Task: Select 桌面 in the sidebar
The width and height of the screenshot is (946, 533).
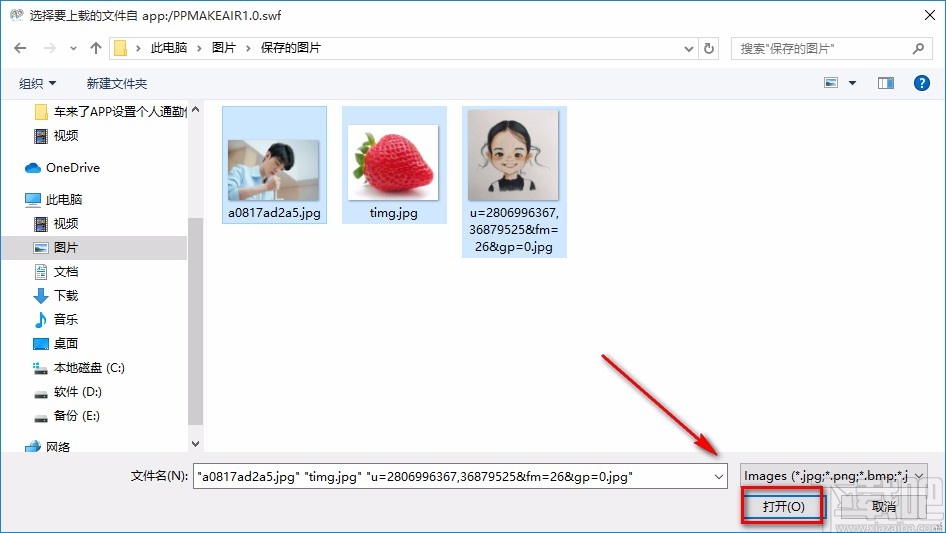Action: 56,343
